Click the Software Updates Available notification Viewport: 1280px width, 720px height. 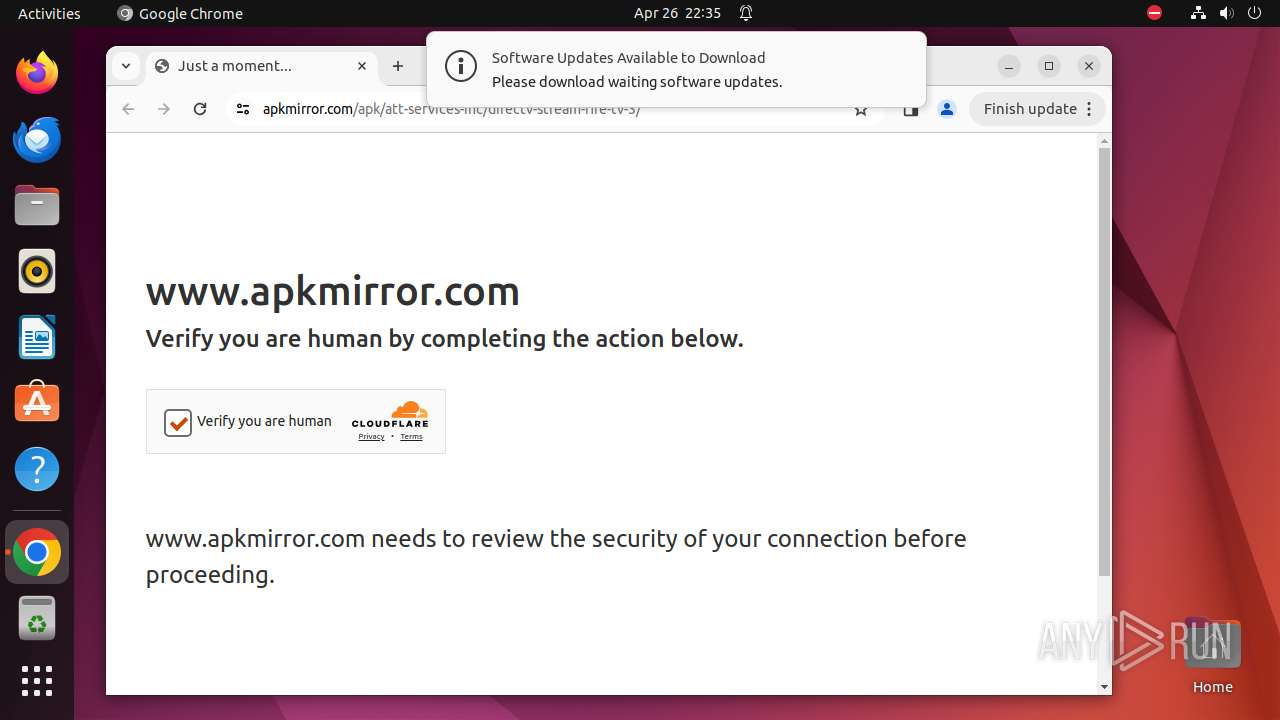click(676, 70)
